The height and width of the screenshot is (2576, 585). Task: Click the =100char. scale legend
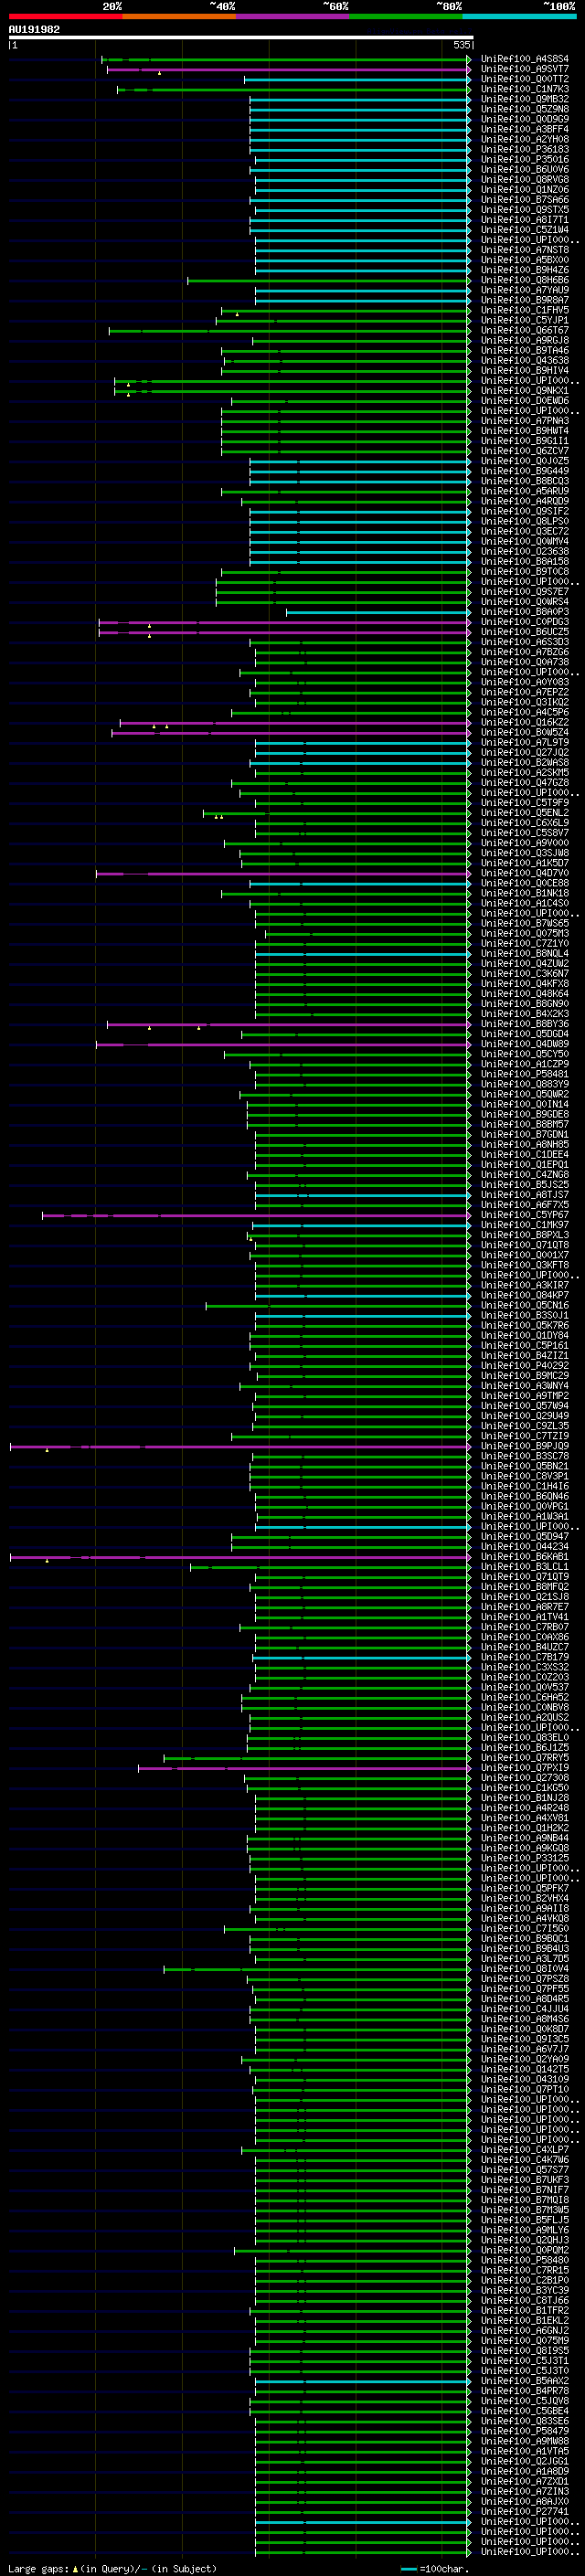(x=435, y=2569)
